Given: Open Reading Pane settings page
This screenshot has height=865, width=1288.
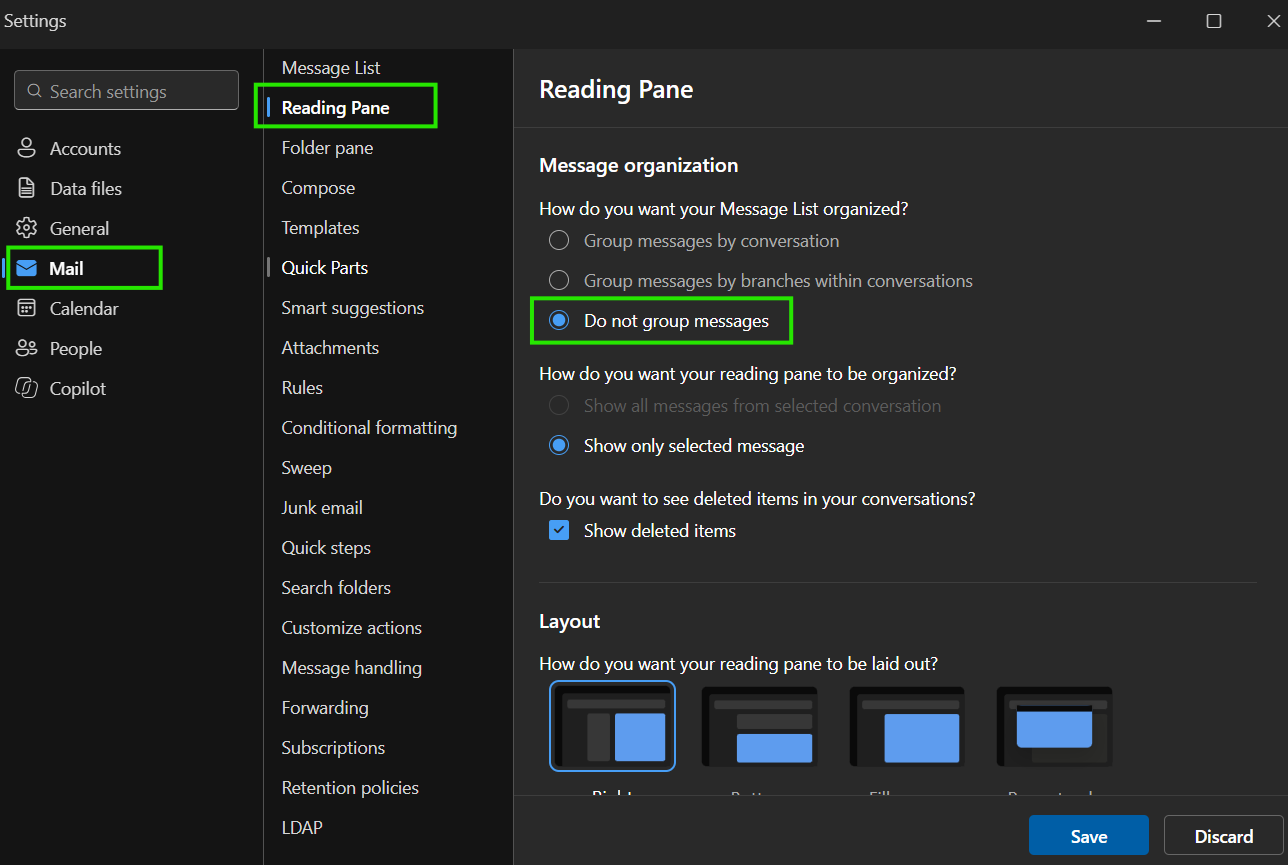Looking at the screenshot, I should pos(336,108).
